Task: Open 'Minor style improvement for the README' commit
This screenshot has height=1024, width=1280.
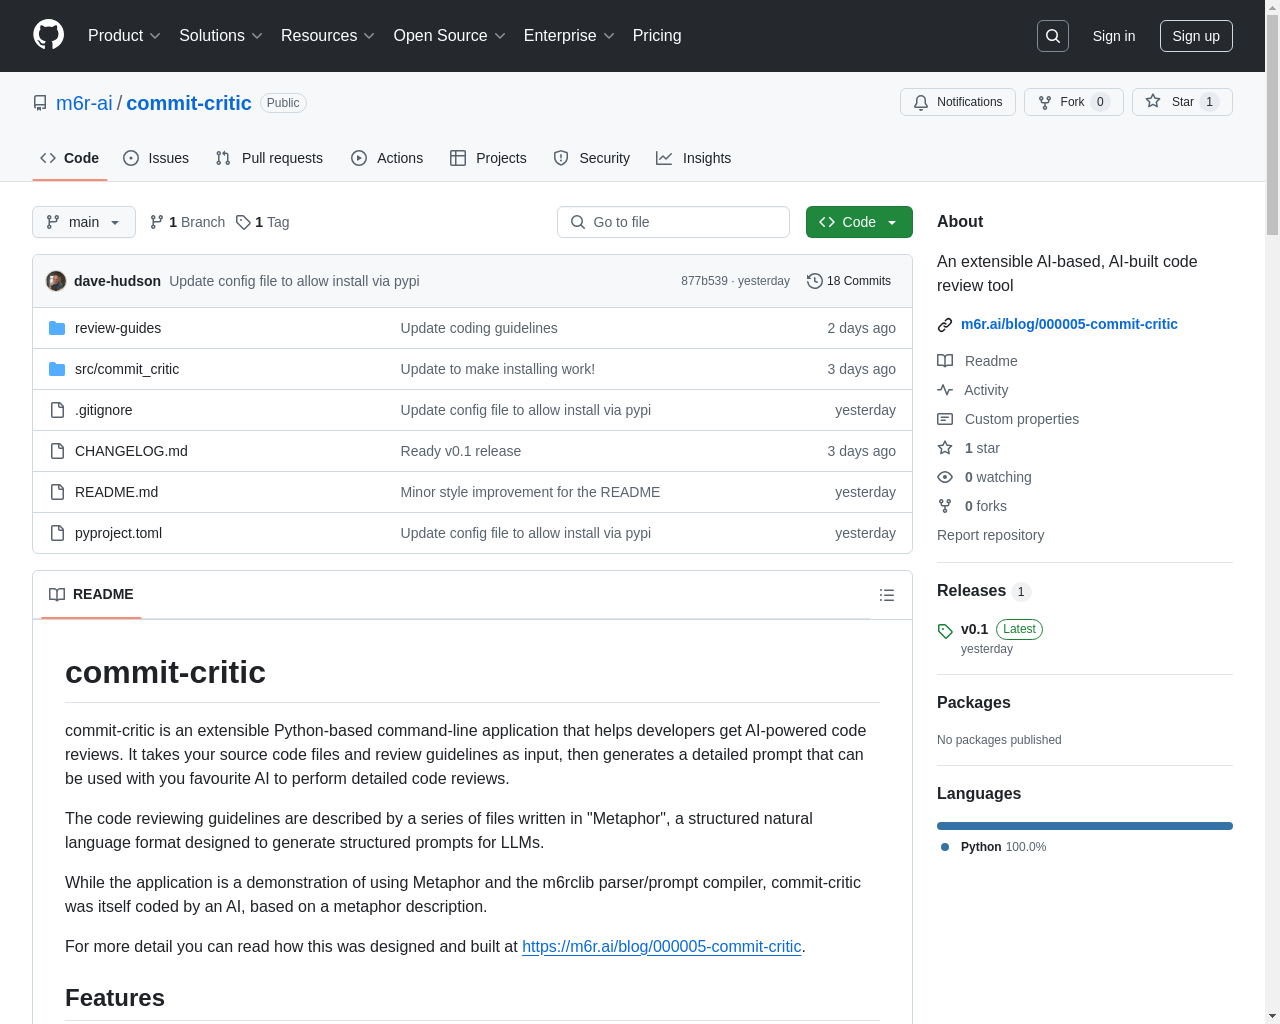Action: [530, 492]
